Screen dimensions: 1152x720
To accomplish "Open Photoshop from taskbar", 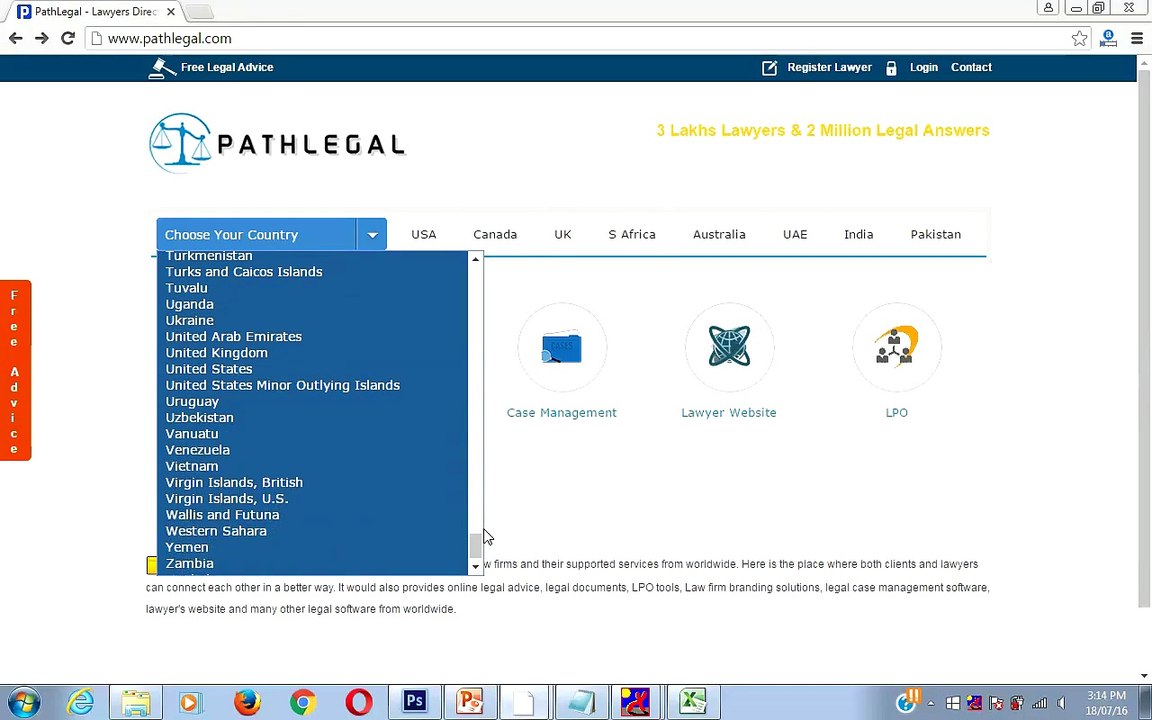I will (x=414, y=701).
